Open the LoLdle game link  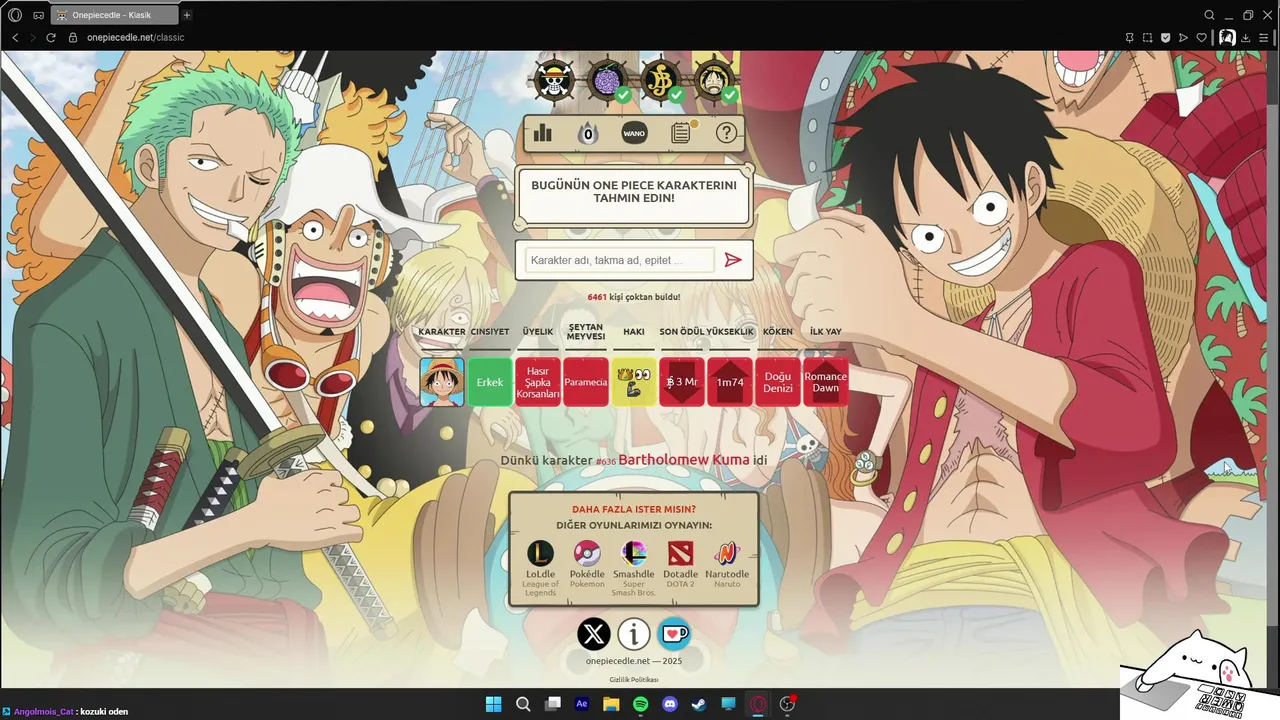540,567
